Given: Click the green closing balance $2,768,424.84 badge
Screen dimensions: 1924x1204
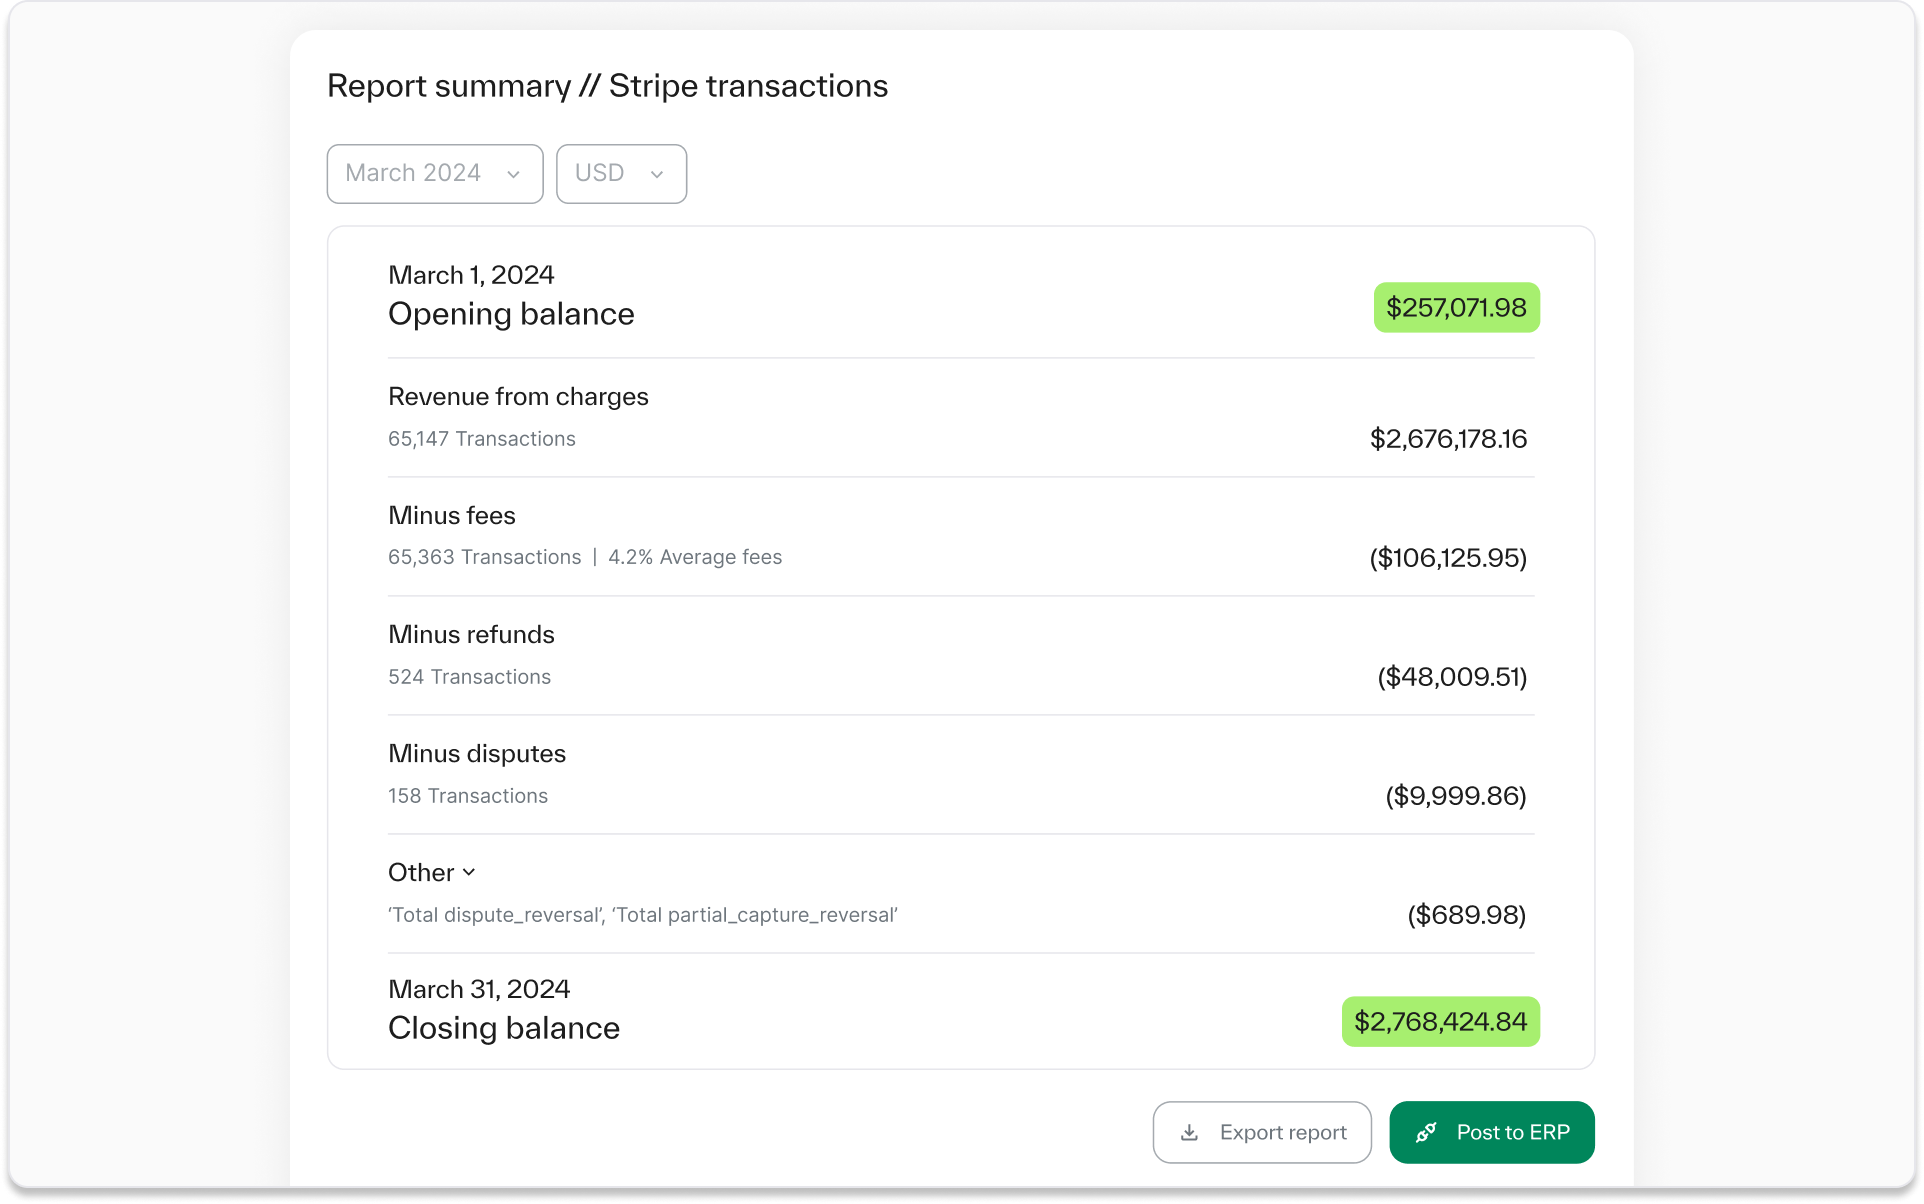Looking at the screenshot, I should [x=1439, y=1021].
